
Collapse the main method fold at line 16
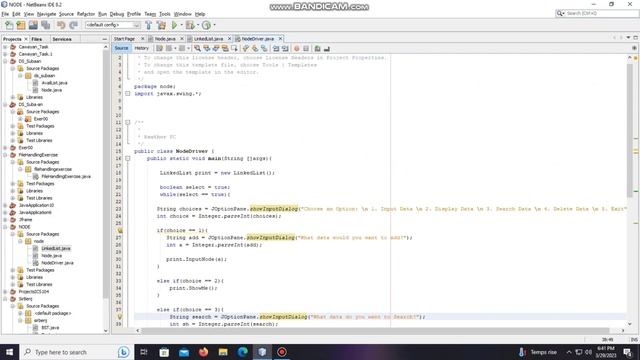128,158
